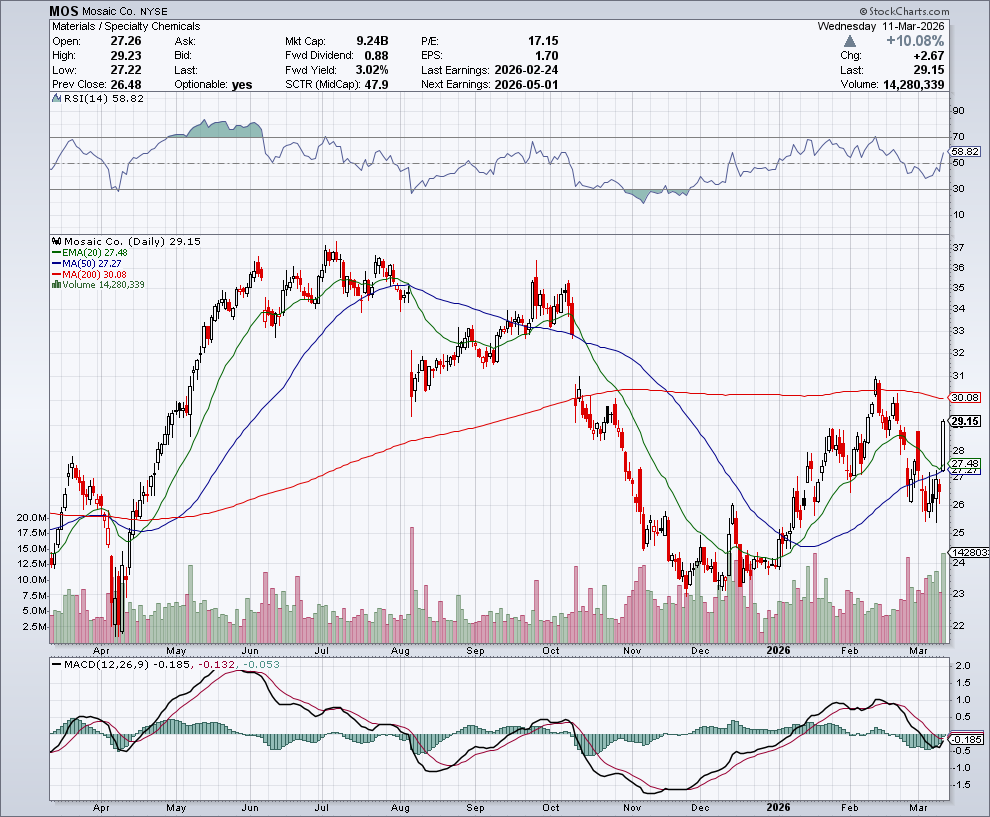Click the 27.48 EMA value tag on axis
Screen dimensions: 990x817
[965, 463]
